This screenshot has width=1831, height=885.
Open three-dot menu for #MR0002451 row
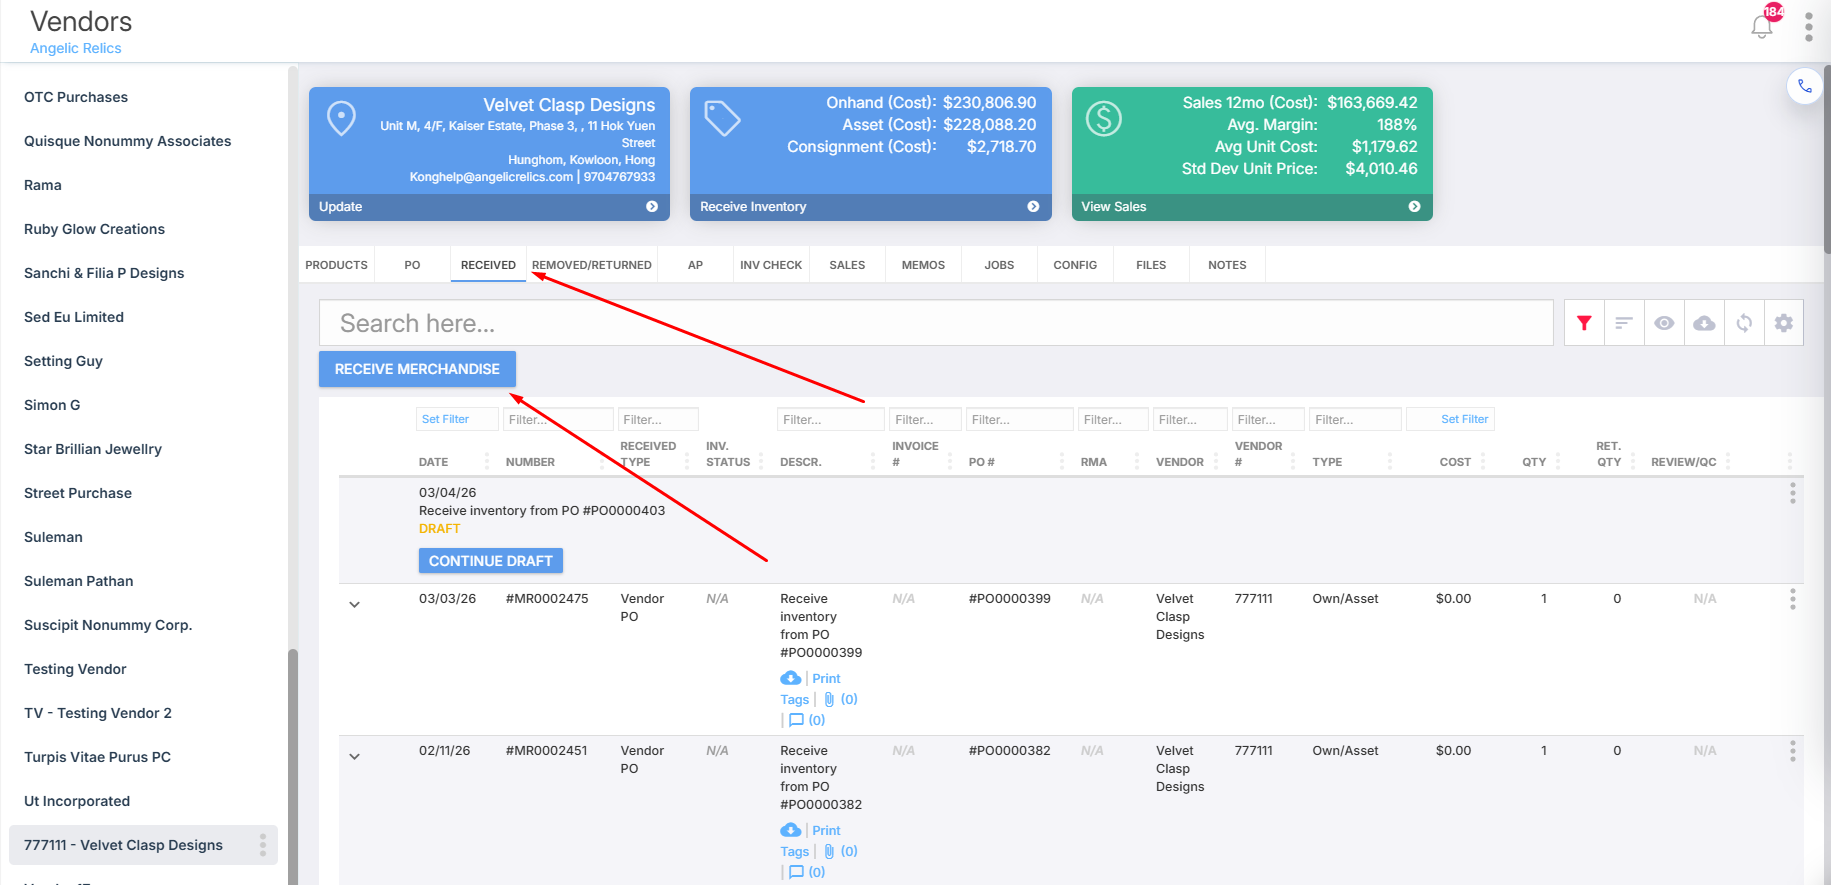click(x=1792, y=751)
